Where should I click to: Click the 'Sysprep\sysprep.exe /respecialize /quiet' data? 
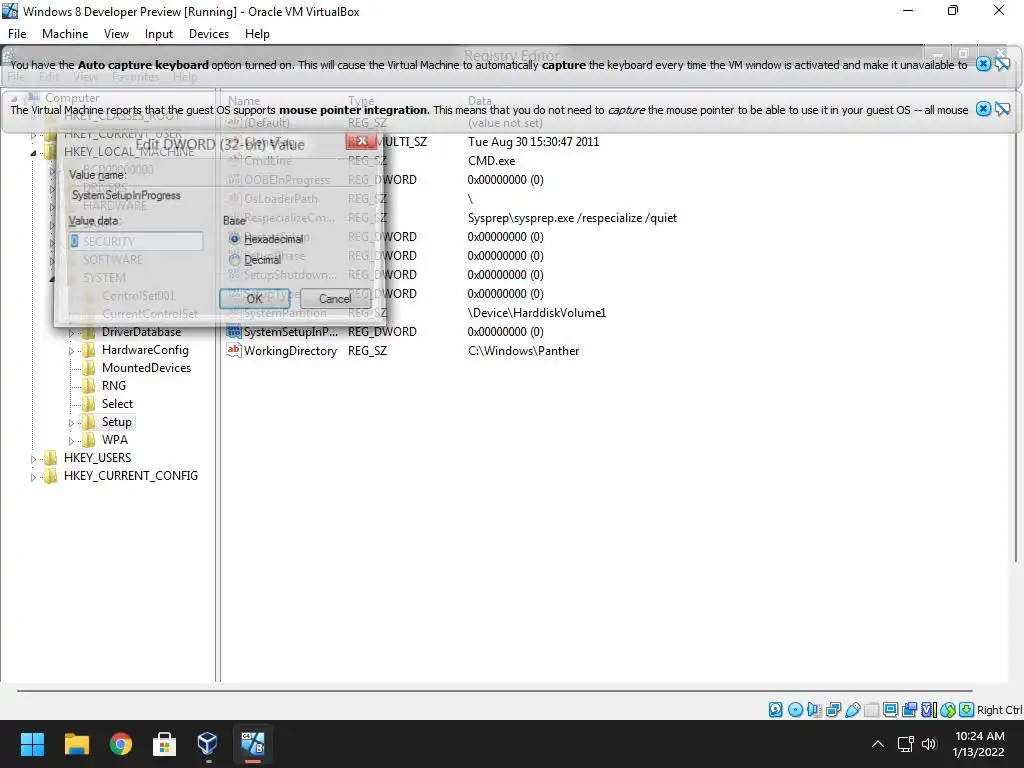572,218
